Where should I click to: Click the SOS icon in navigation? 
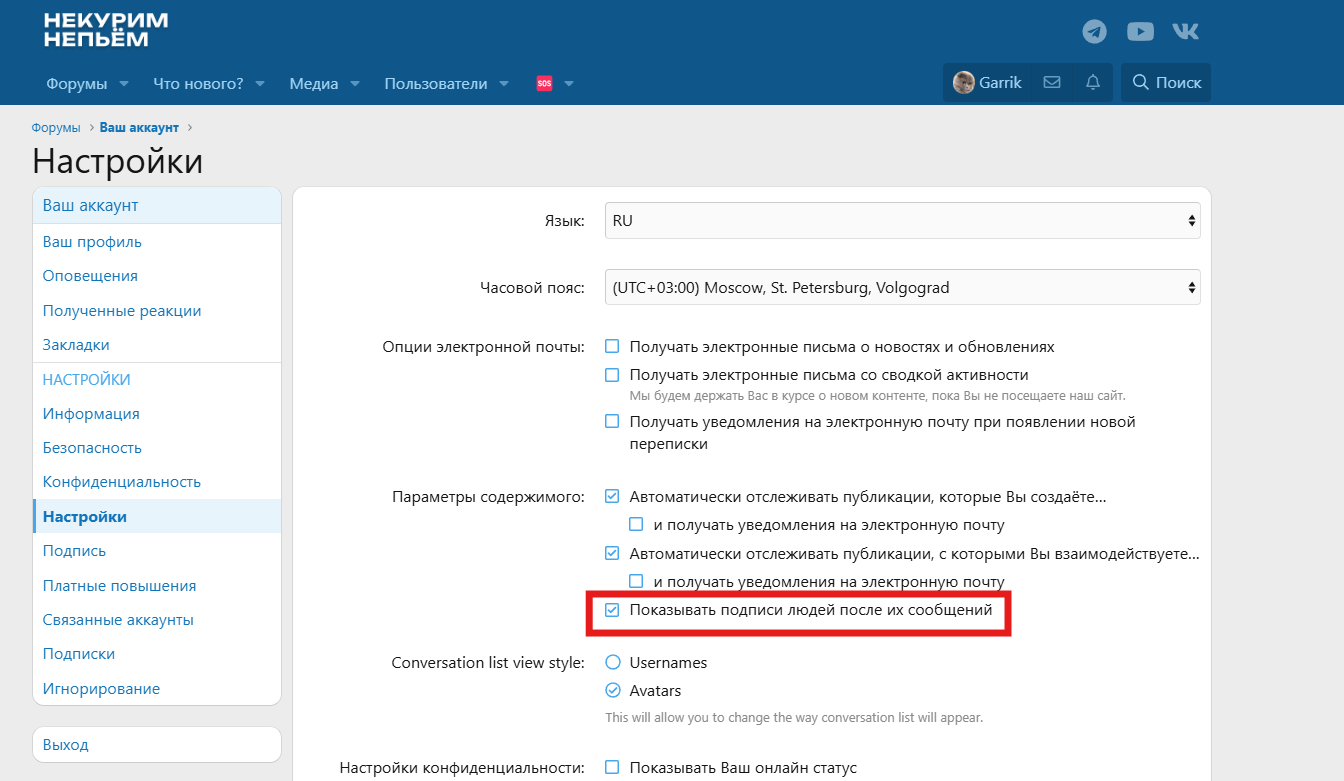coord(544,84)
